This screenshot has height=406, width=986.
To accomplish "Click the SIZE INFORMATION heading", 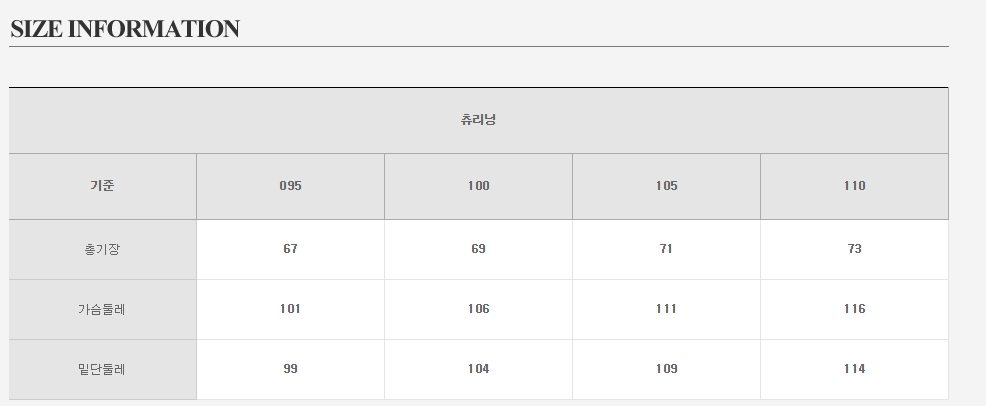I will [125, 29].
